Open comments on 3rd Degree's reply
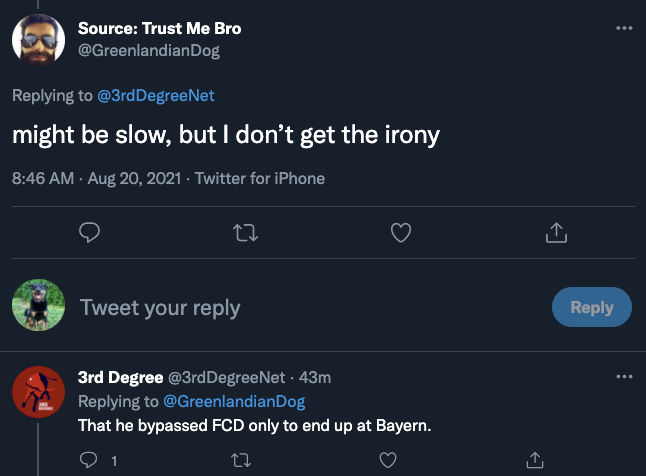646x476 pixels. [x=88, y=460]
